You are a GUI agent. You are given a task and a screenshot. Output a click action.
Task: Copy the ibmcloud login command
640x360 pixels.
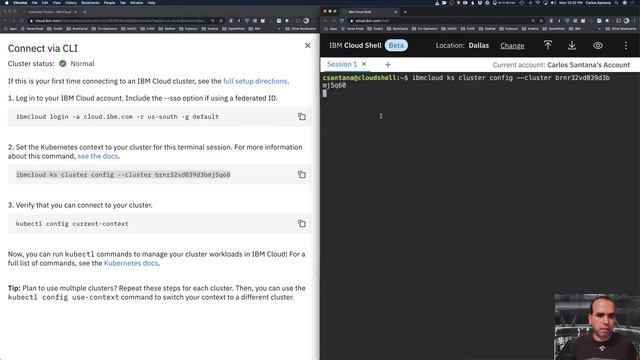[x=302, y=117]
